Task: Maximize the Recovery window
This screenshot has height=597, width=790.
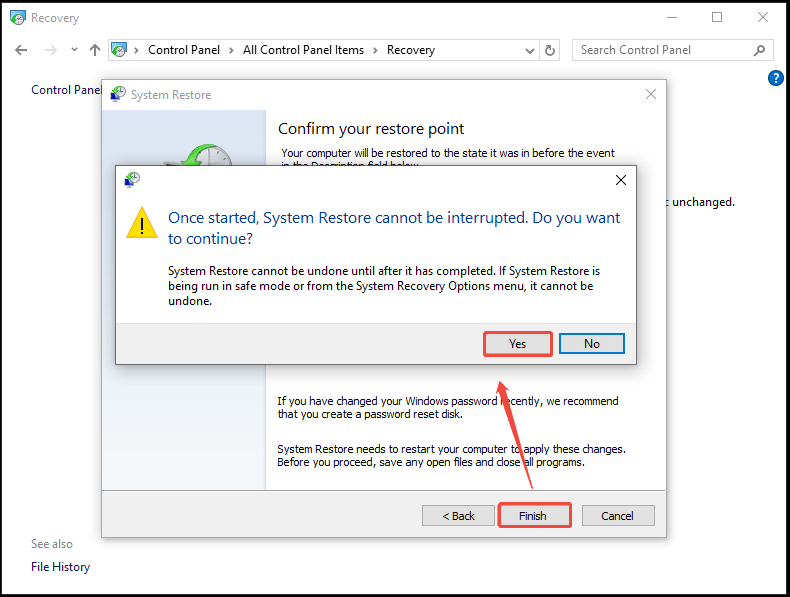Action: pos(716,17)
